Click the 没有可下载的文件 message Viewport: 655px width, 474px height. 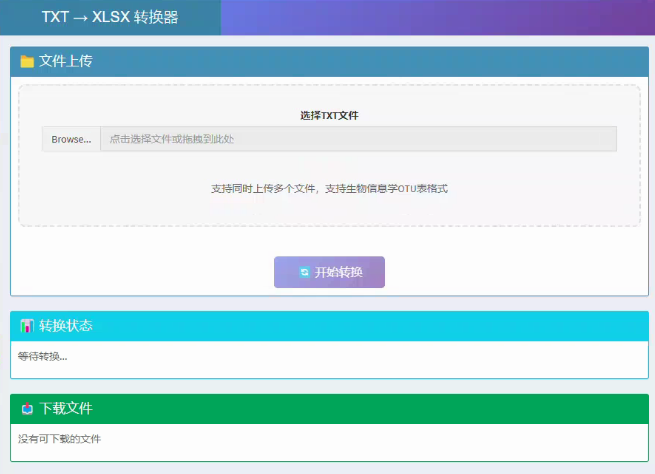click(59, 439)
